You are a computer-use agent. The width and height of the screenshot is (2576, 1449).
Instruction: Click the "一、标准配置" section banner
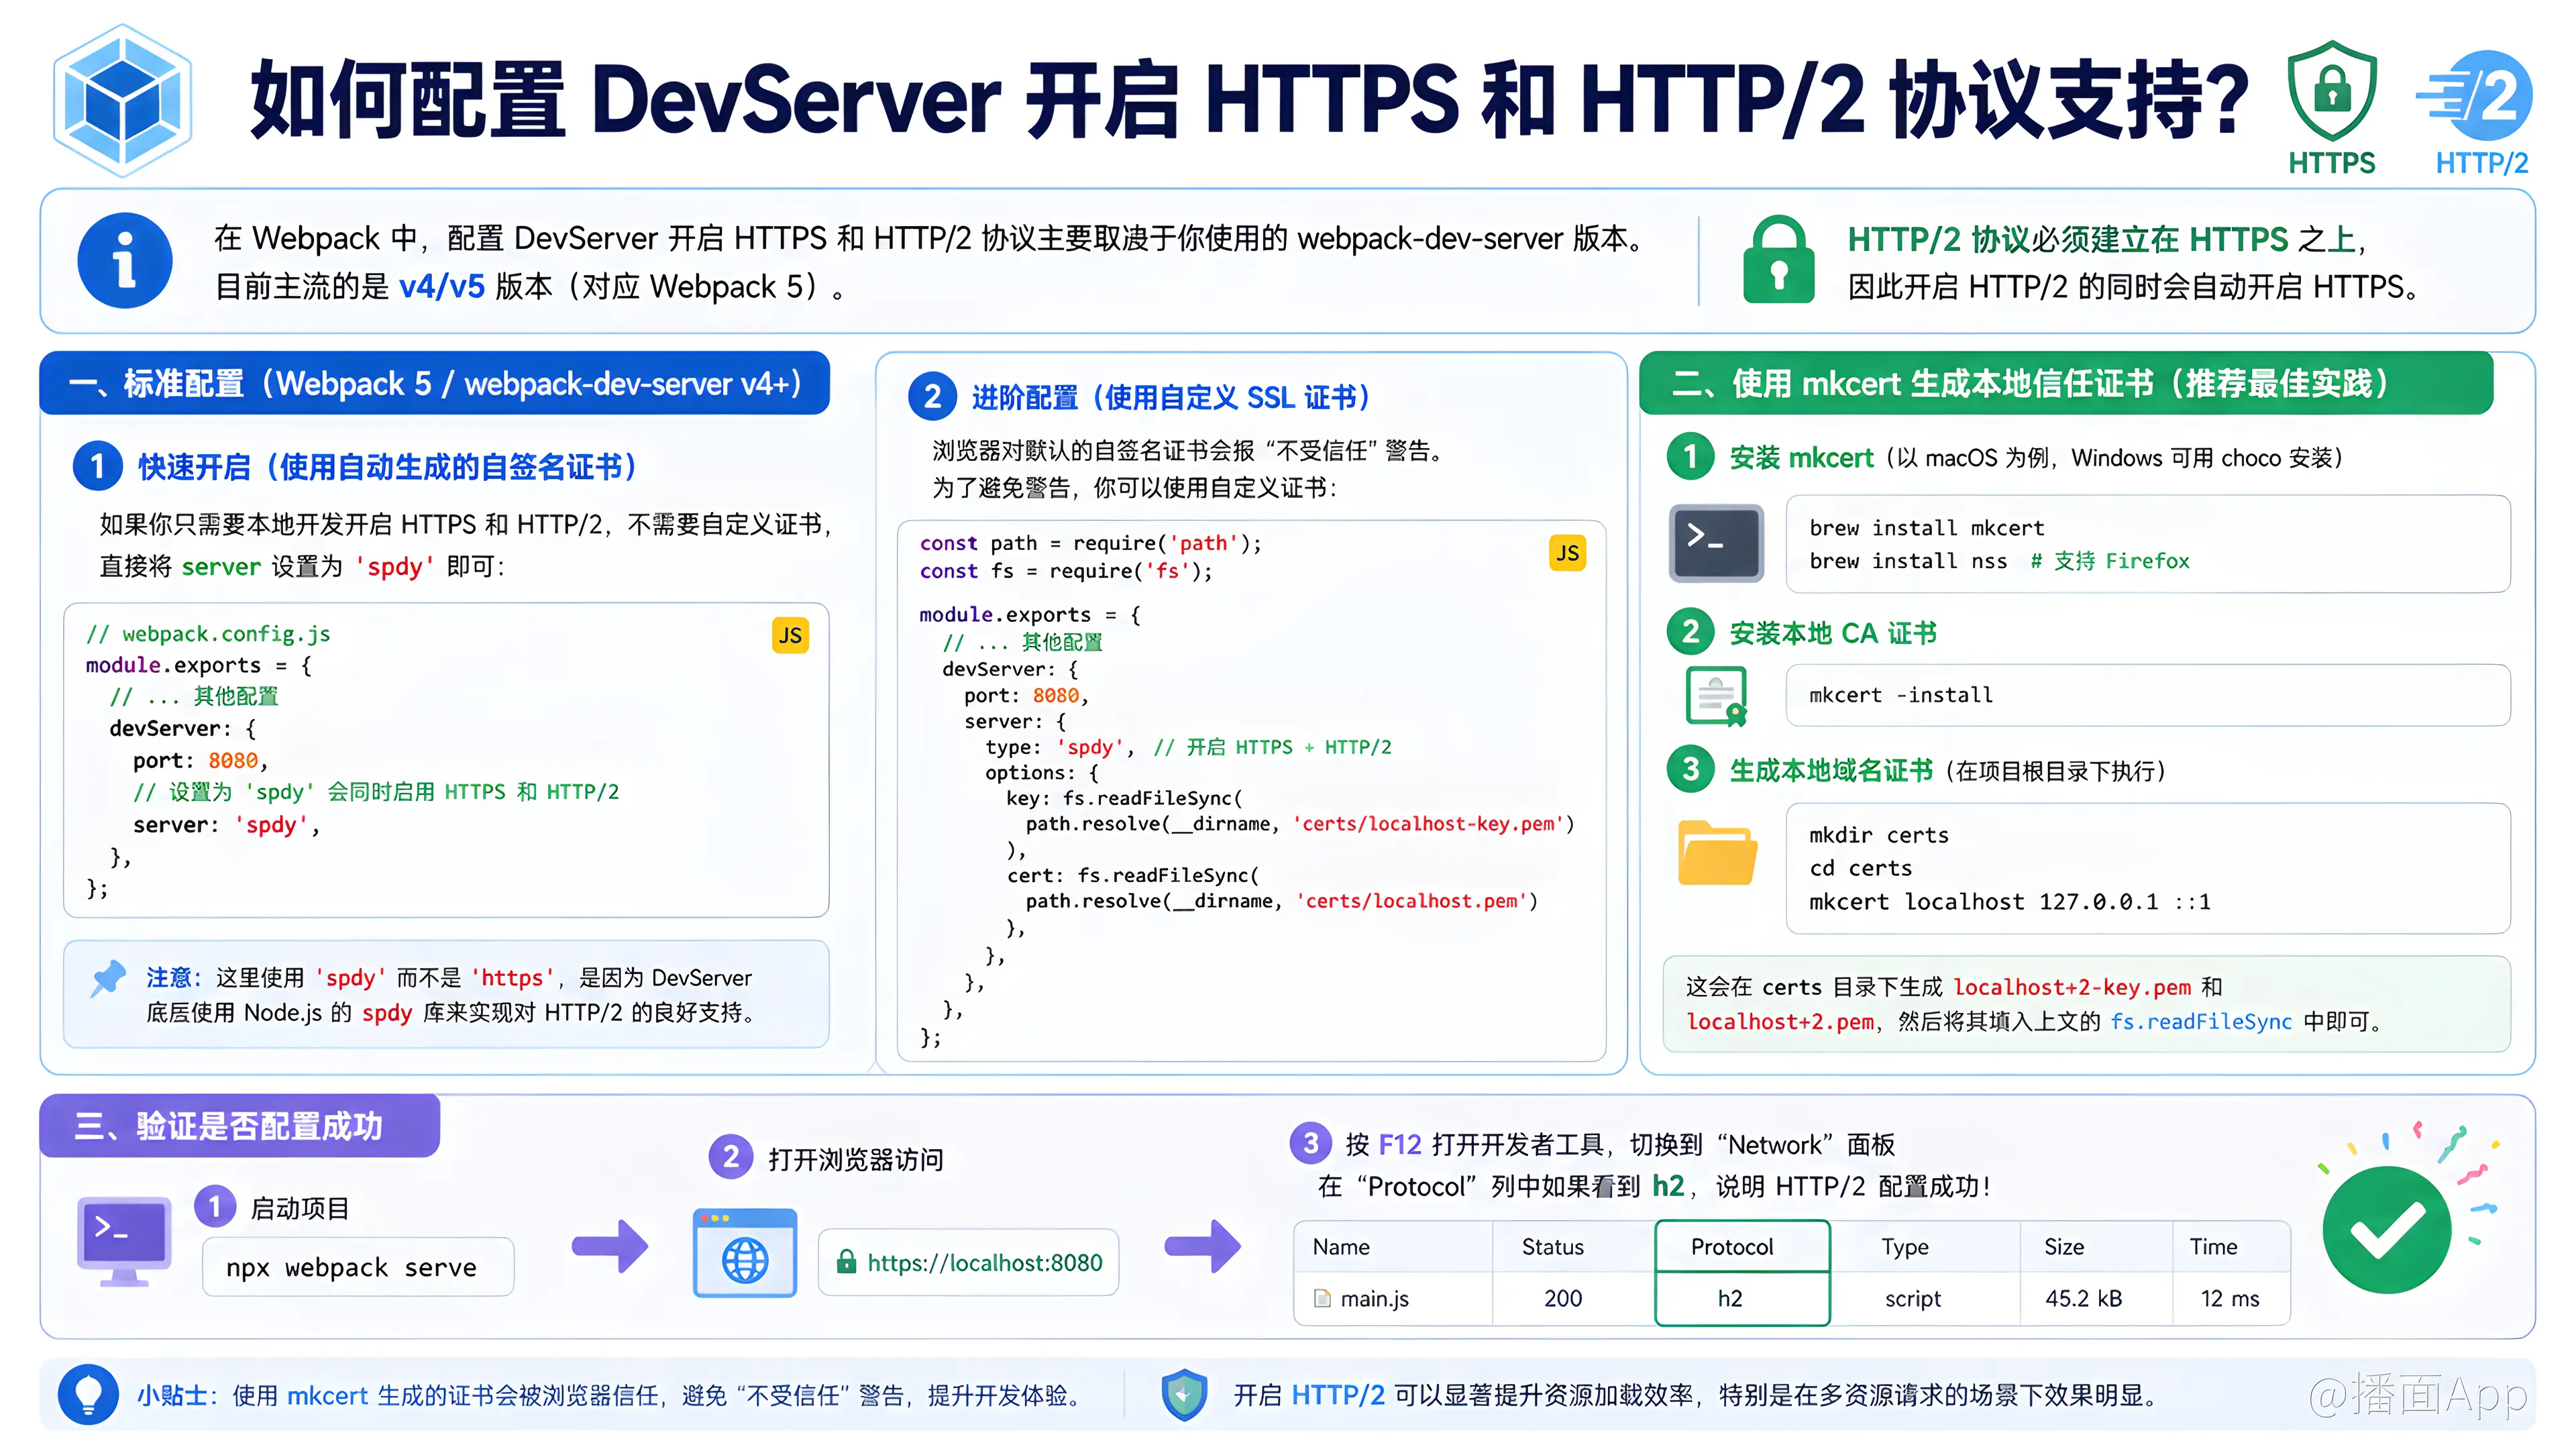pos(434,383)
